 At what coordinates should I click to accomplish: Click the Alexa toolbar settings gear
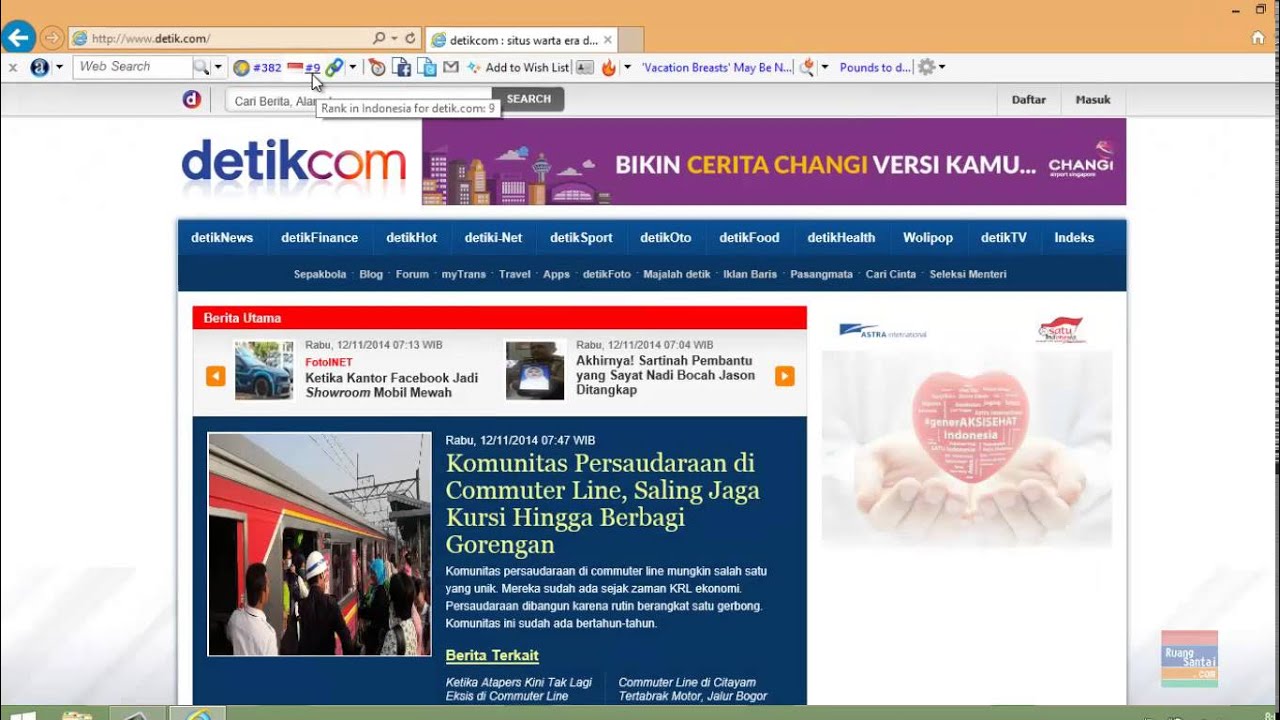[926, 67]
